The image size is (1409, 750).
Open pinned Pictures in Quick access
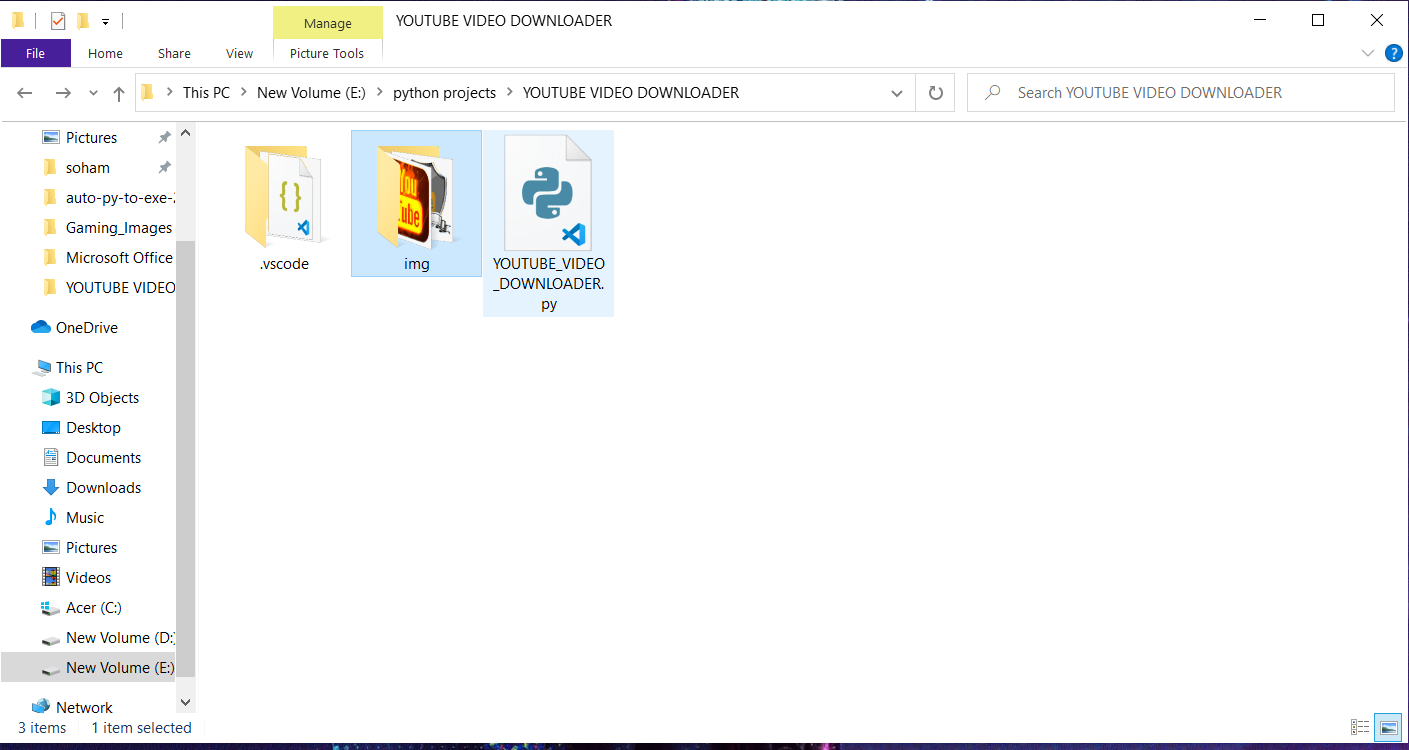(x=91, y=138)
